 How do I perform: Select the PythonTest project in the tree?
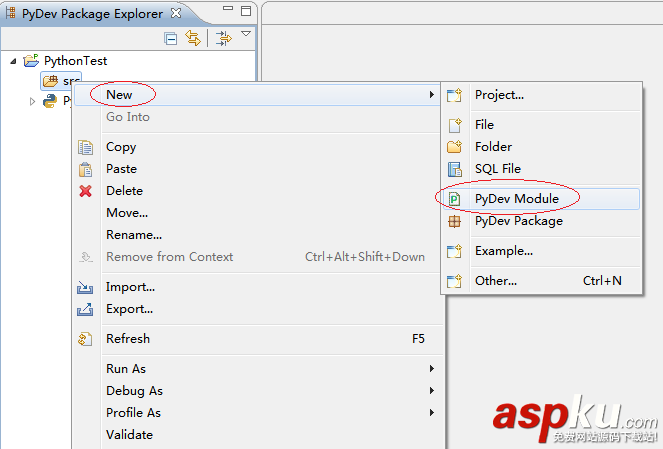pos(75,61)
